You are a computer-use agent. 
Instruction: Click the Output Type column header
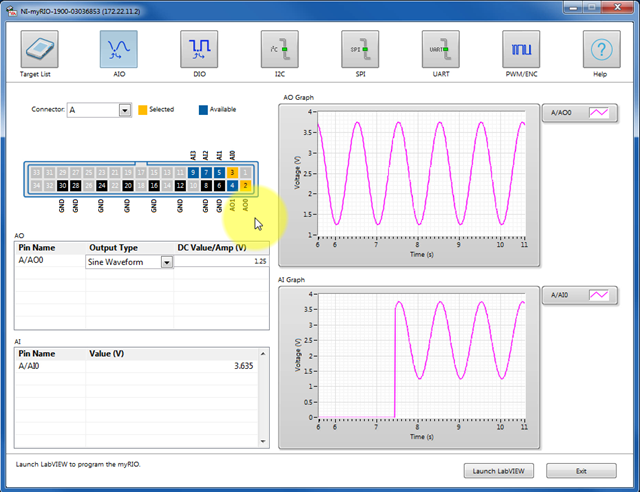tap(129, 248)
